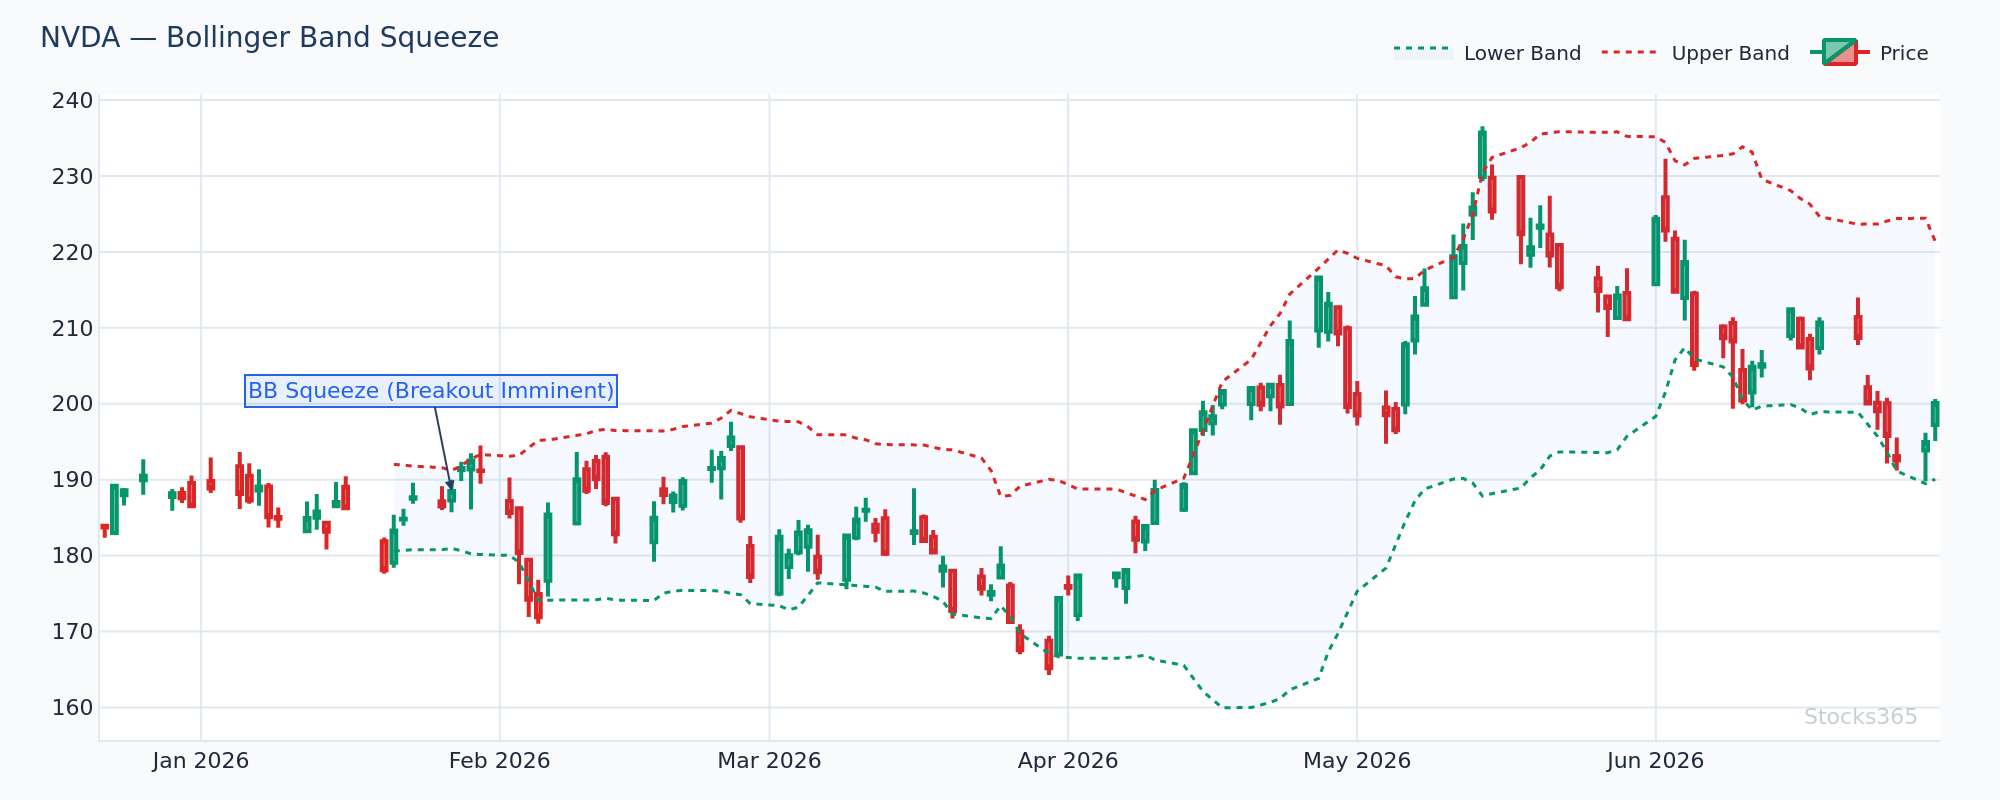This screenshot has height=800, width=2000.
Task: Click the 210 y-axis tick label
Action: point(73,329)
